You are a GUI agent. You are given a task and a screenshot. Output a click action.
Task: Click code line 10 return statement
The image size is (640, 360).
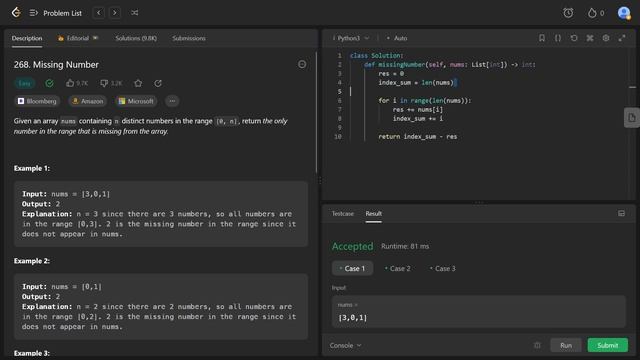coord(418,137)
